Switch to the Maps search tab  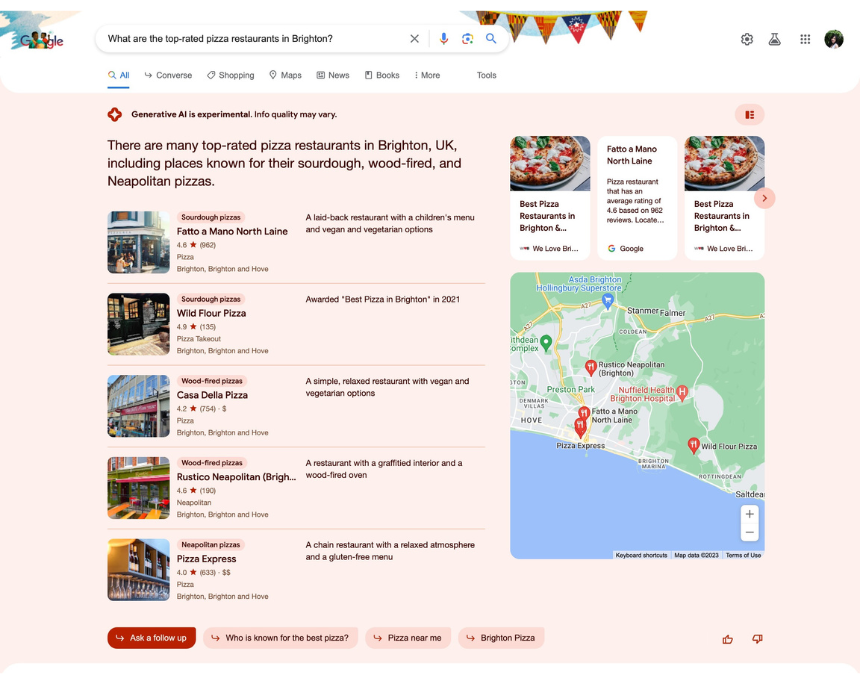[289, 75]
